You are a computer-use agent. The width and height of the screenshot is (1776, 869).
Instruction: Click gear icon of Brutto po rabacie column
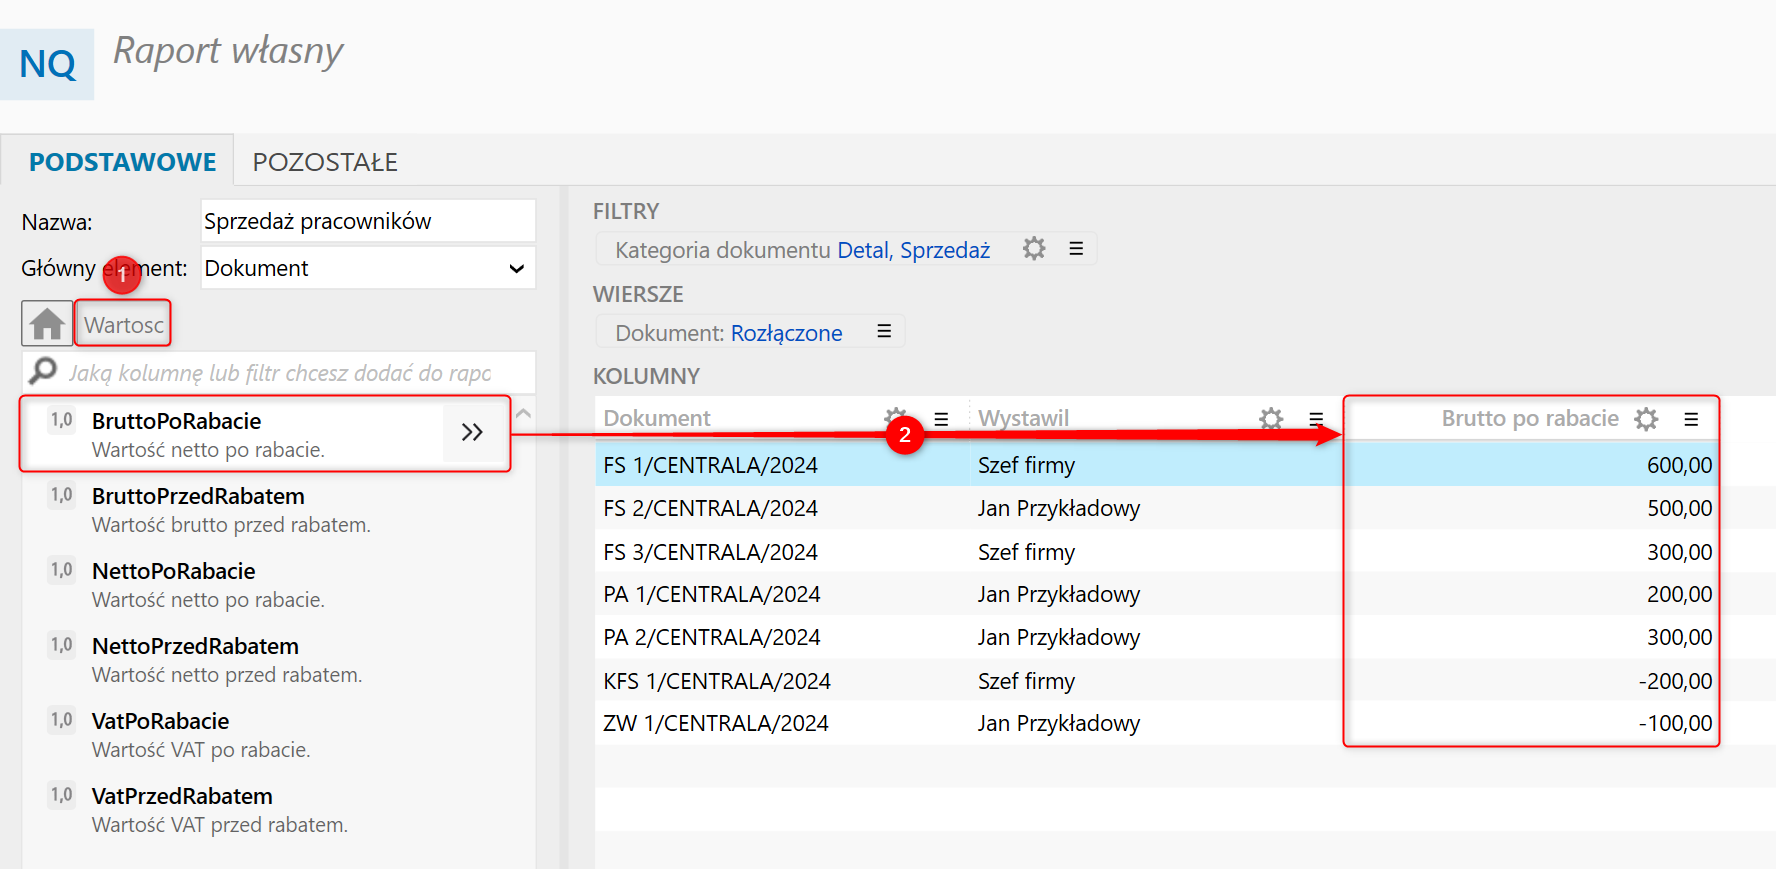click(1646, 419)
